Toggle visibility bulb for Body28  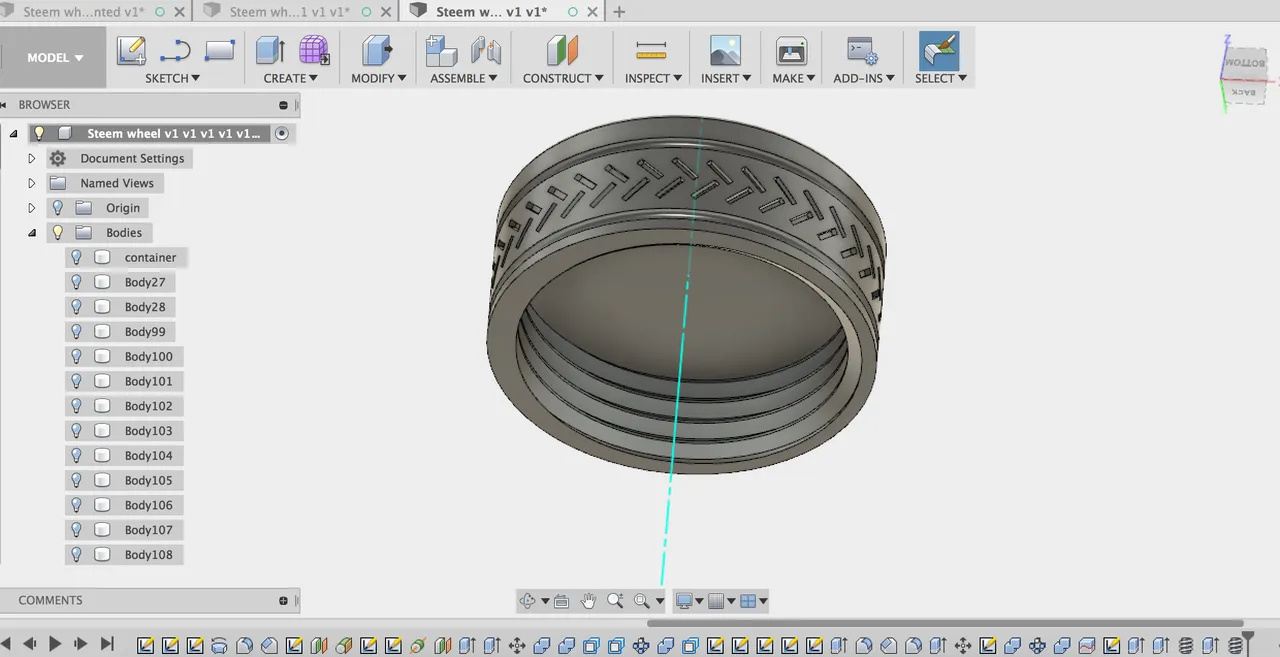tap(76, 307)
